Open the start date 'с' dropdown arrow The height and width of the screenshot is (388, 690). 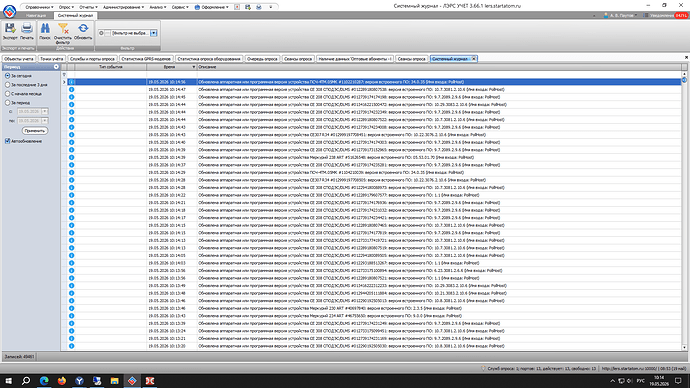coord(44,111)
